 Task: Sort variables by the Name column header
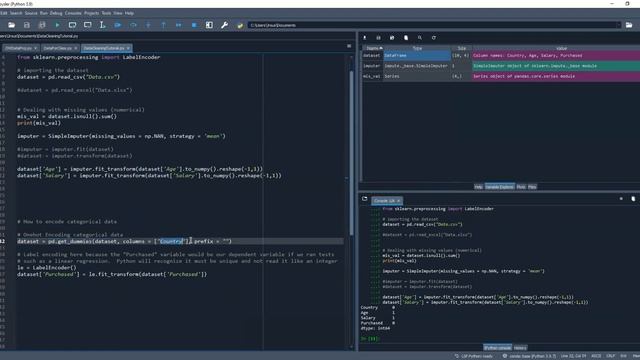click(372, 48)
